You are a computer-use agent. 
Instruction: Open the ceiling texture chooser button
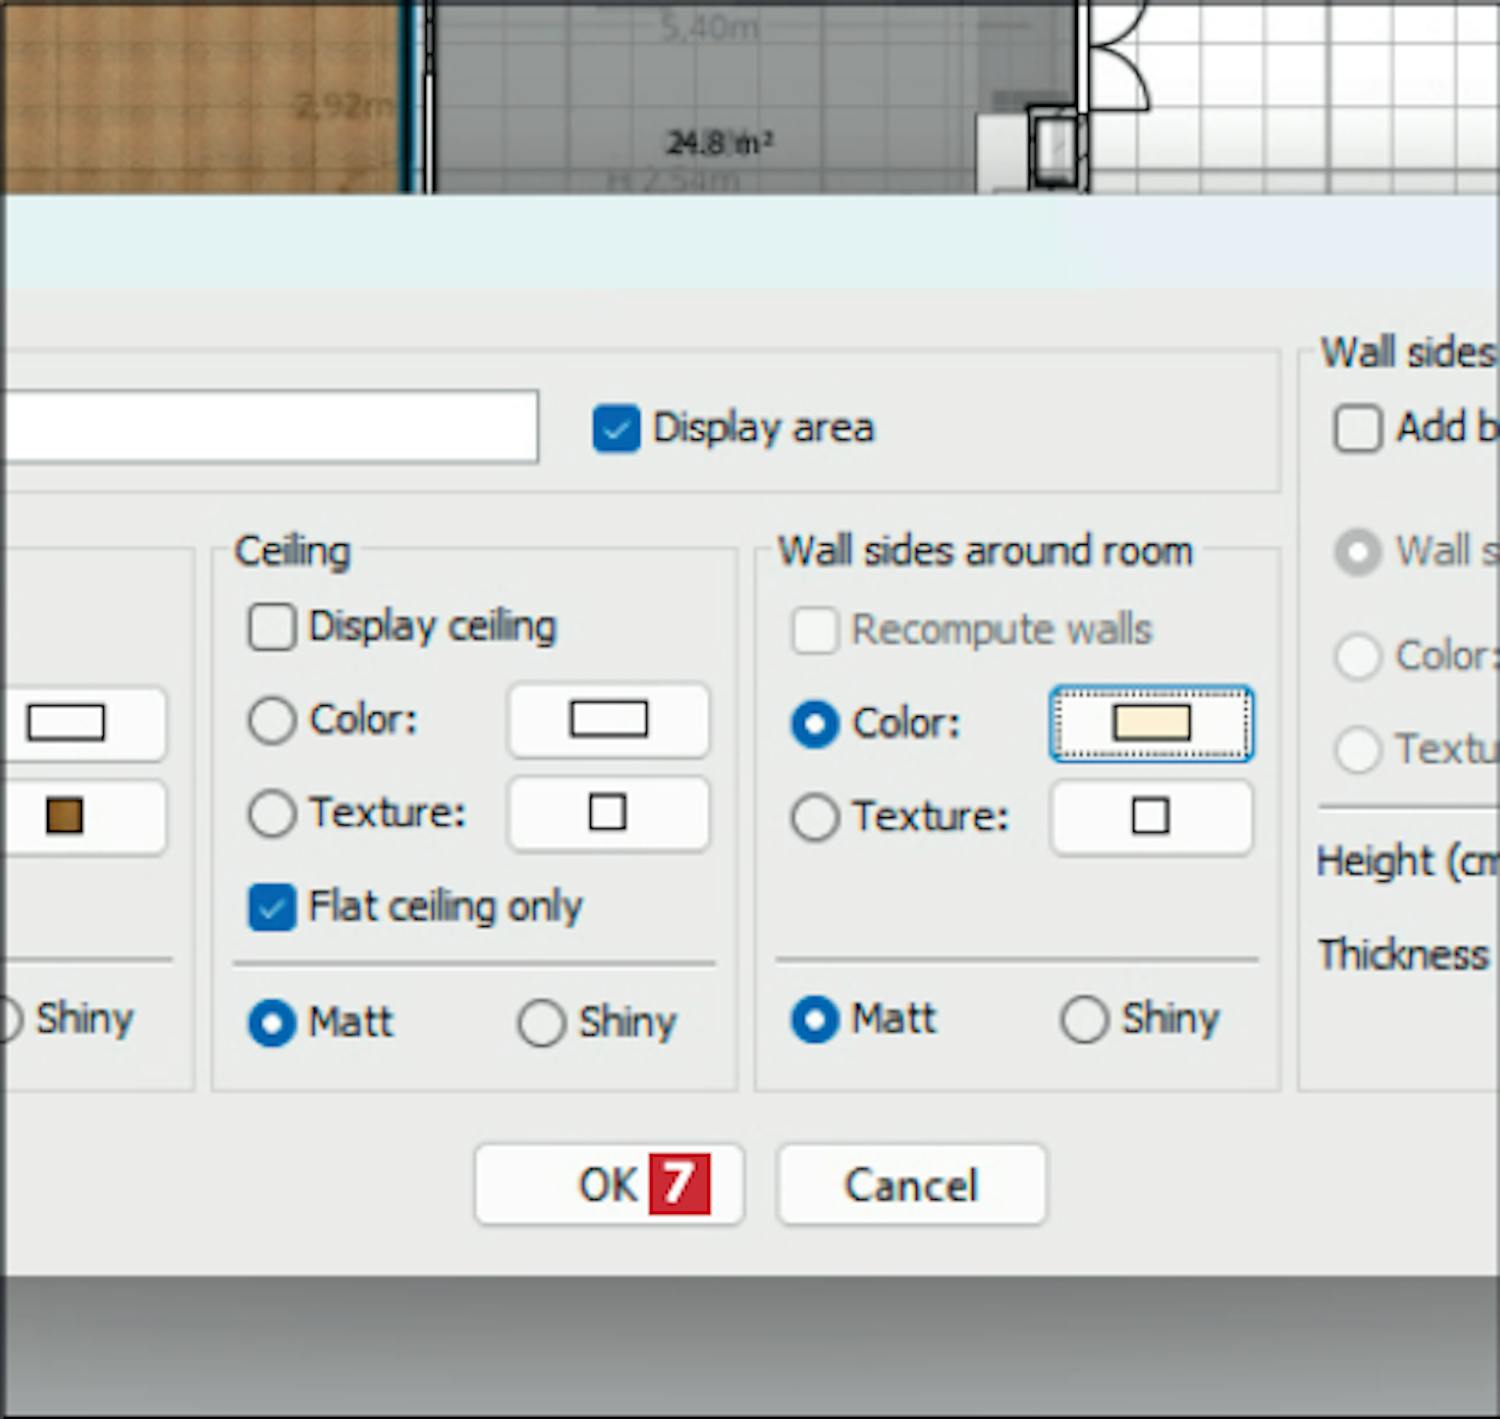608,814
